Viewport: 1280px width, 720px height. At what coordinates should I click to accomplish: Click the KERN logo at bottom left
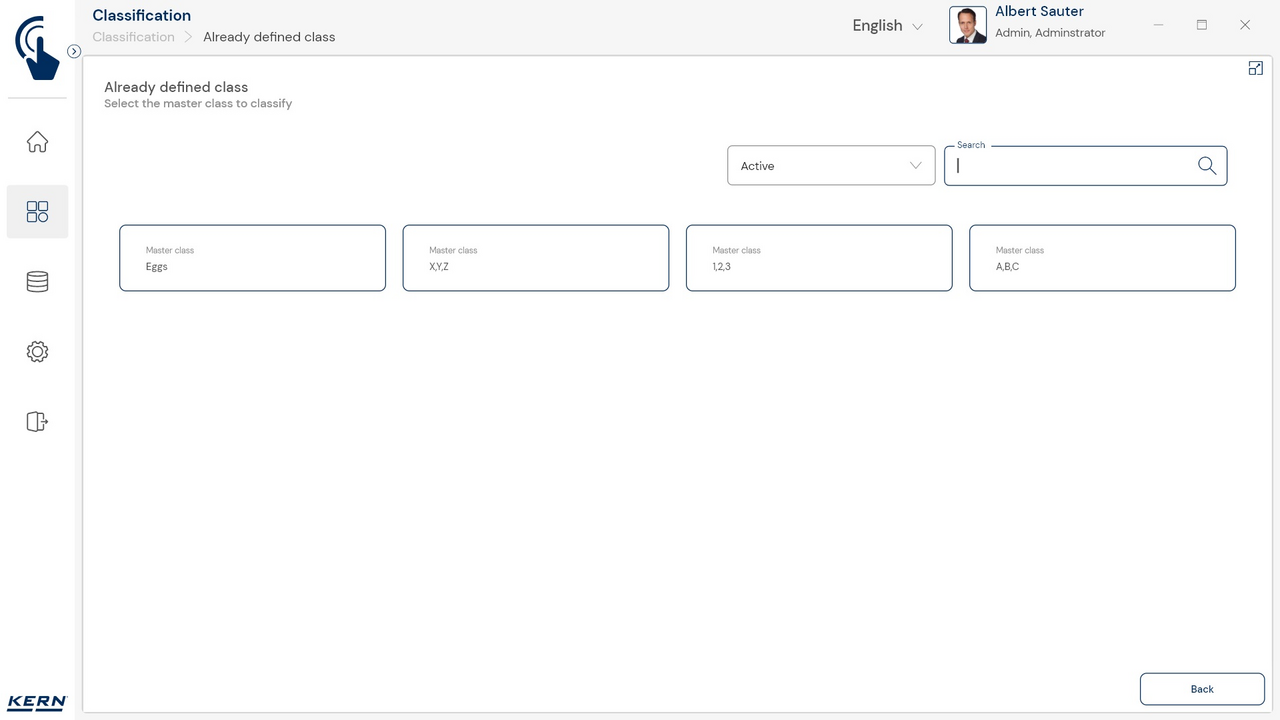(37, 702)
